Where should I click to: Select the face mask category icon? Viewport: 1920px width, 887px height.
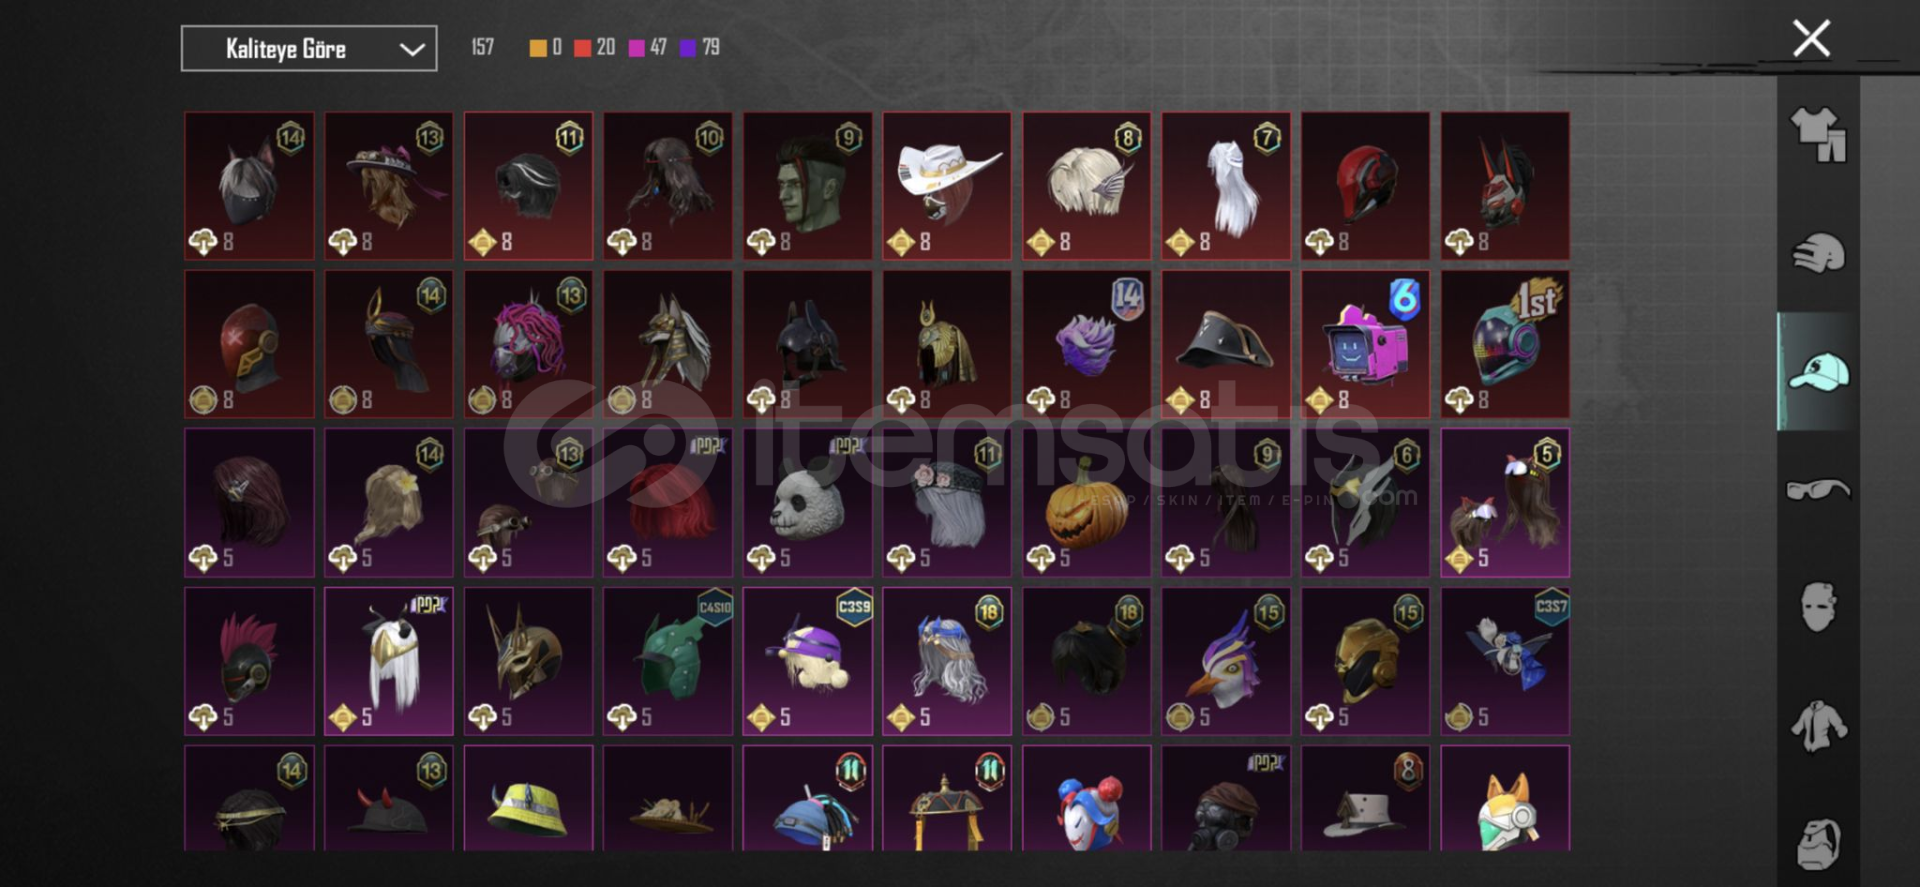1818,607
